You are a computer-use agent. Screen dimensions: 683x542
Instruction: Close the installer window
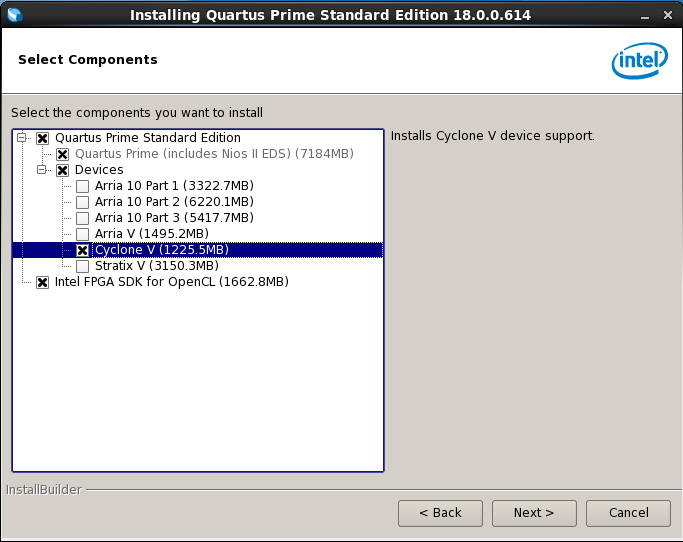[668, 15]
